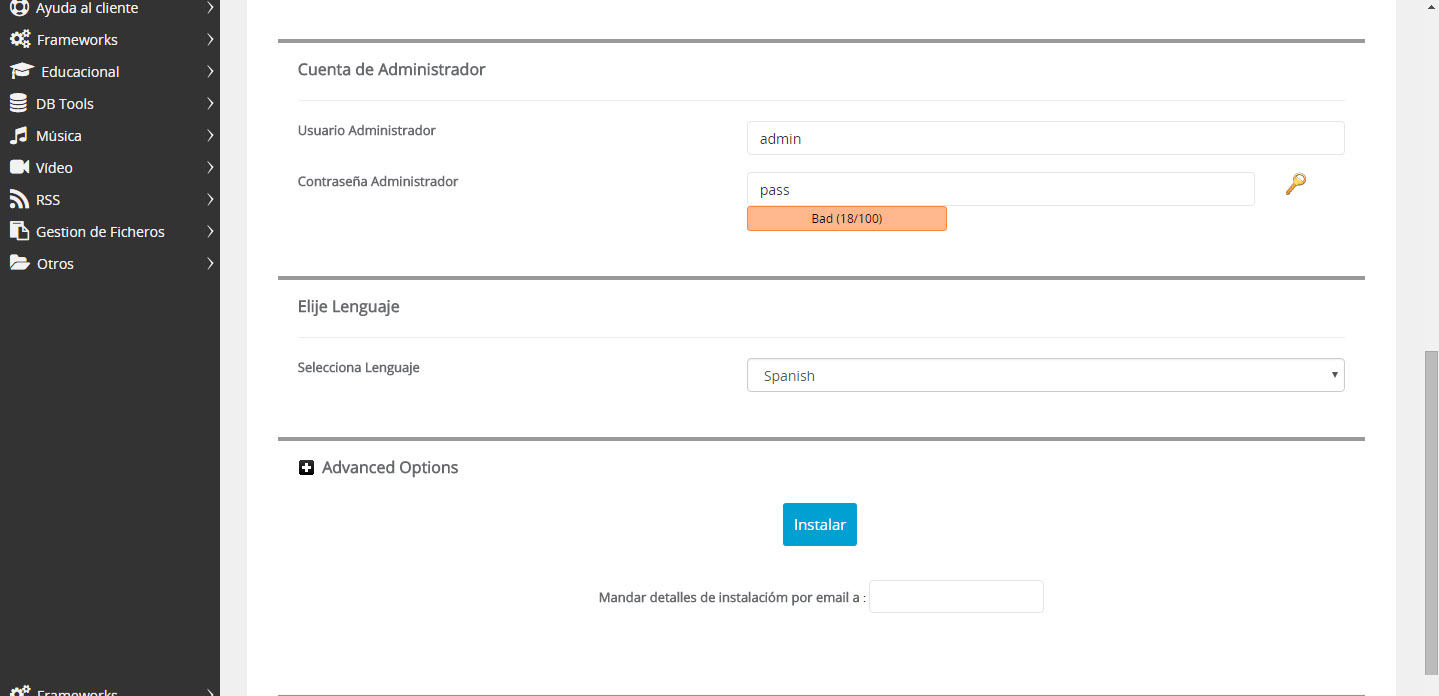Click the Usuario Administrador text field

point(1045,139)
